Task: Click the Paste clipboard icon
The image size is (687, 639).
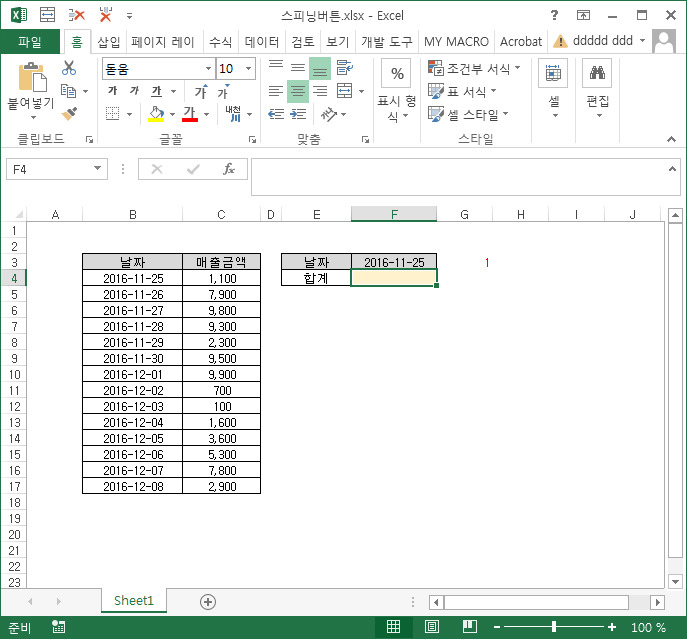Action: (x=32, y=78)
